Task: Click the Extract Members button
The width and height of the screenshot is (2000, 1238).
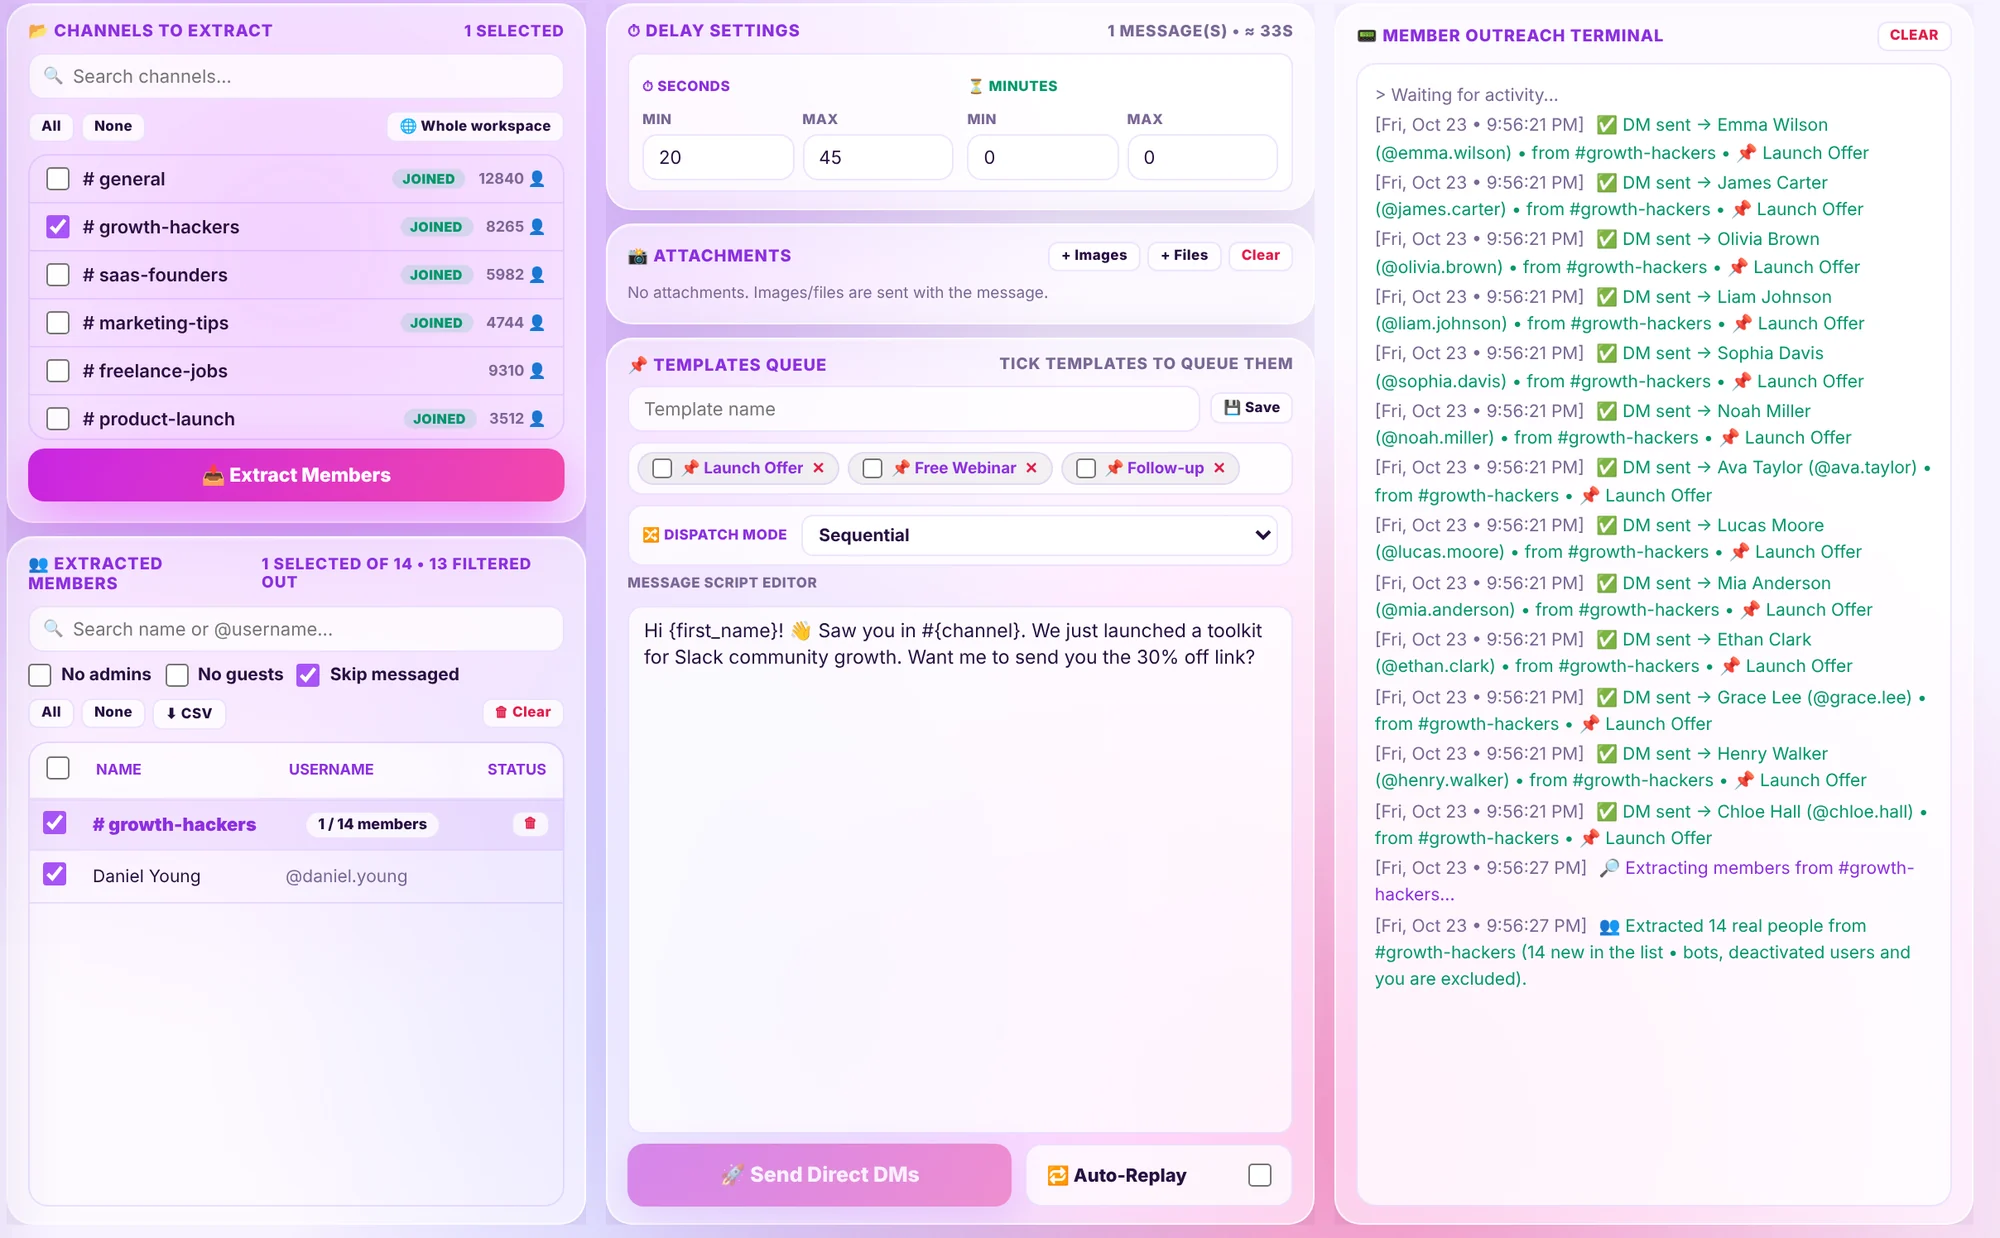Action: click(296, 475)
